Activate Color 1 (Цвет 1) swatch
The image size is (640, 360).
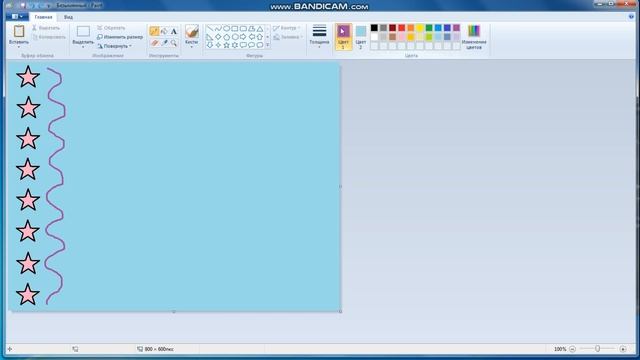point(343,37)
